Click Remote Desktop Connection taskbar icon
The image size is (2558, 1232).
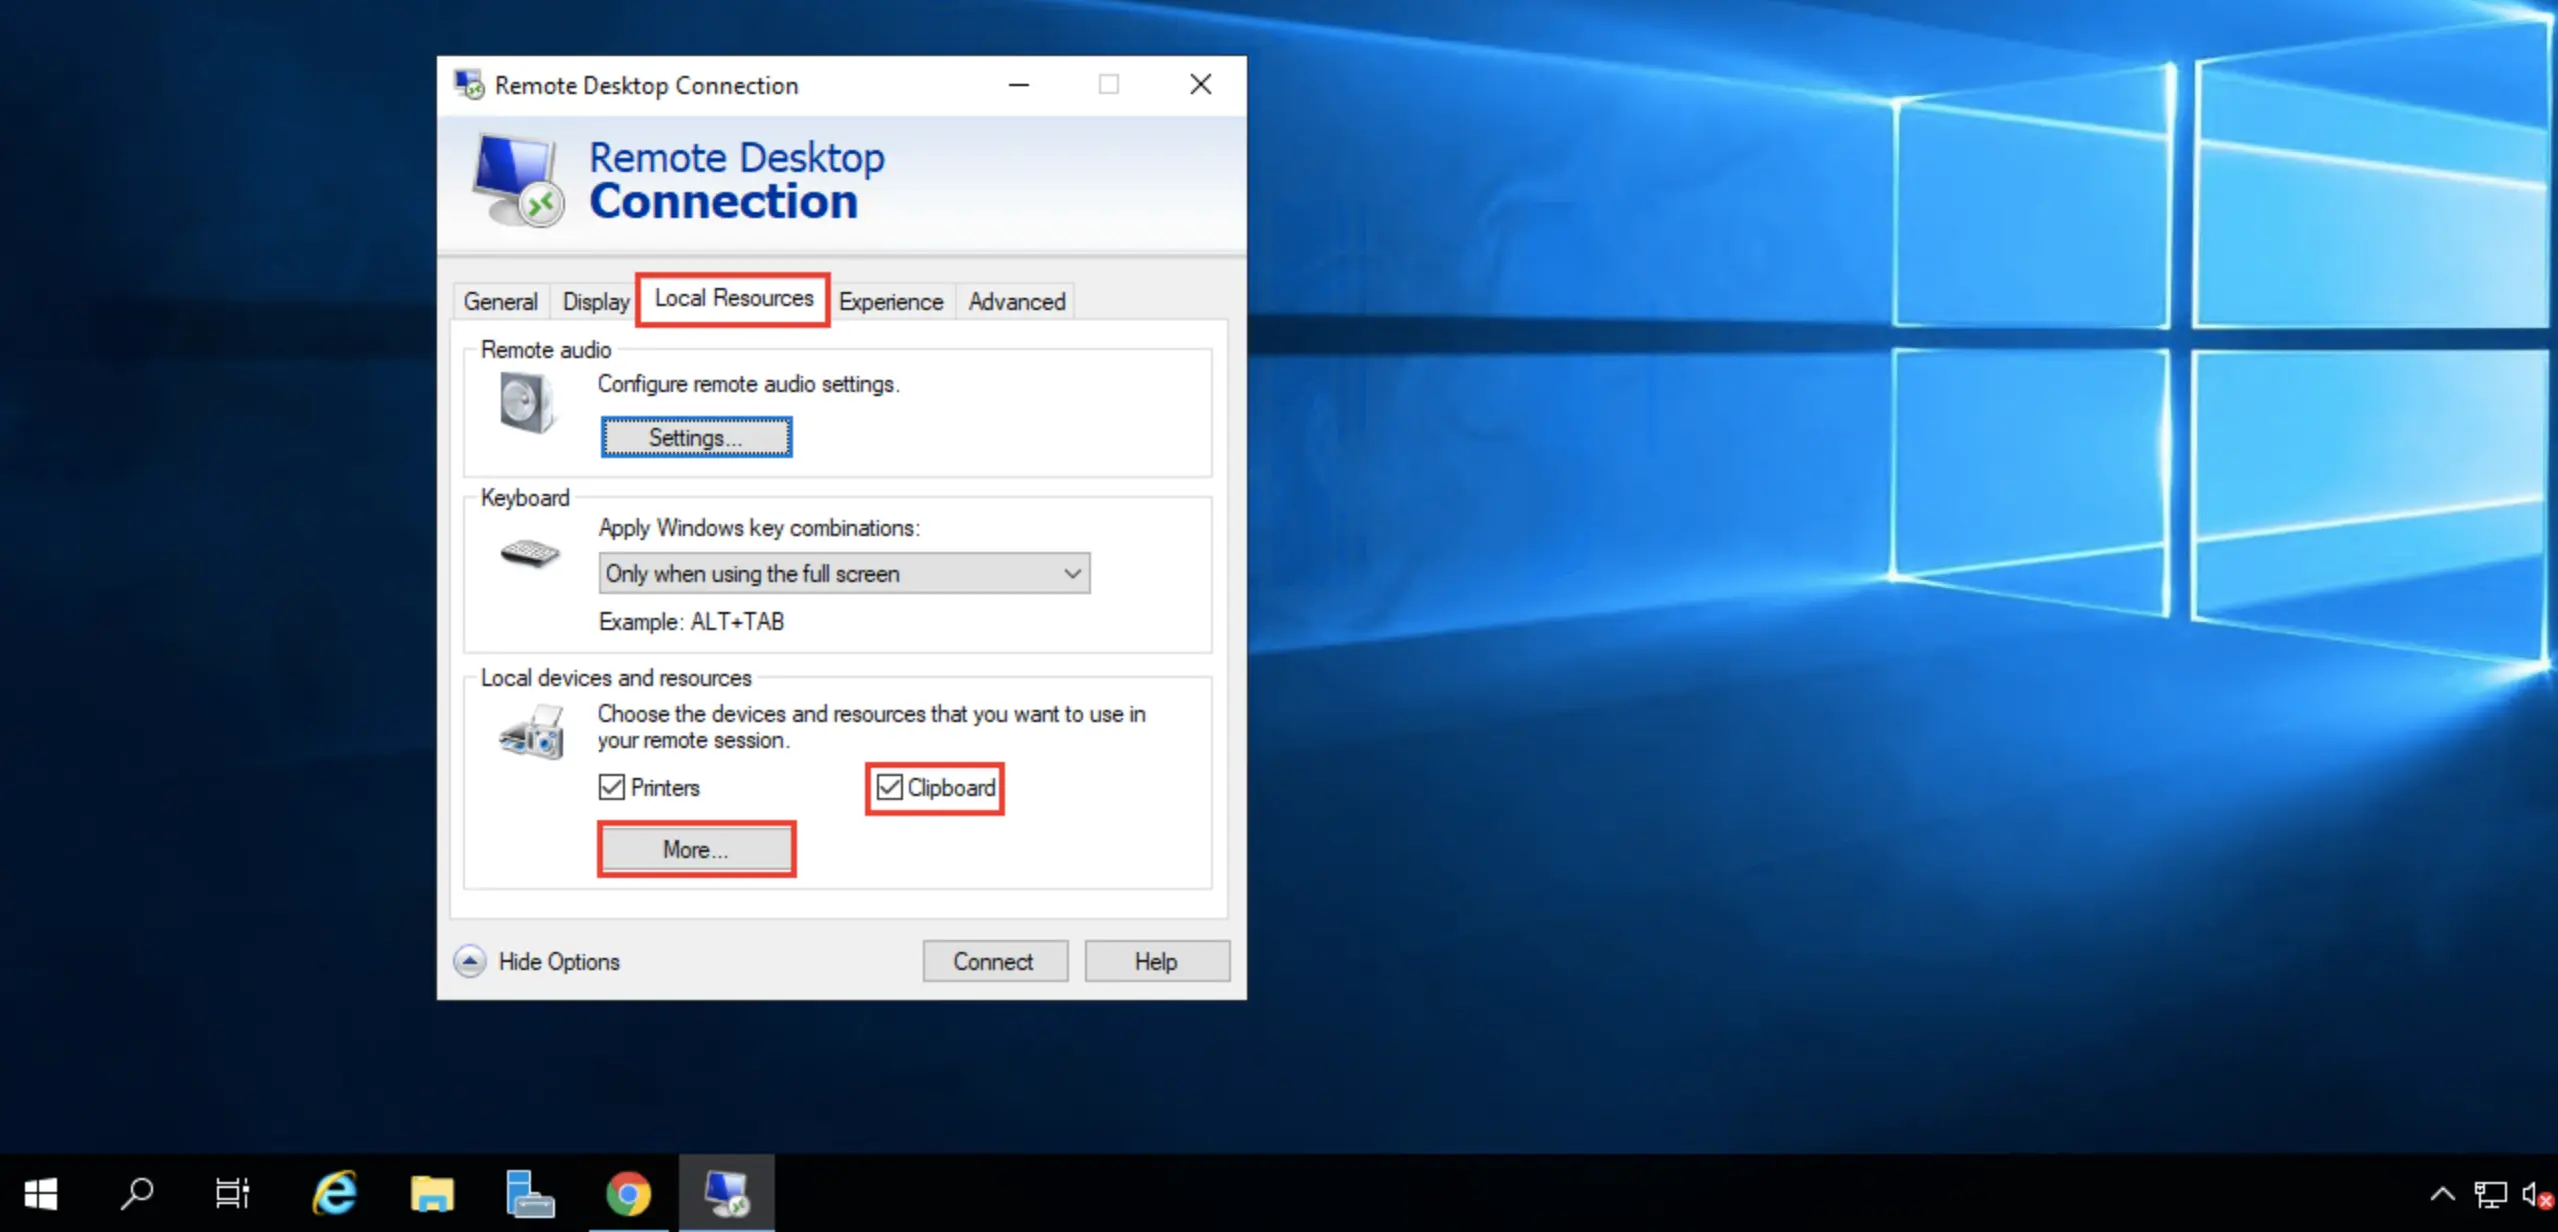pos(726,1193)
